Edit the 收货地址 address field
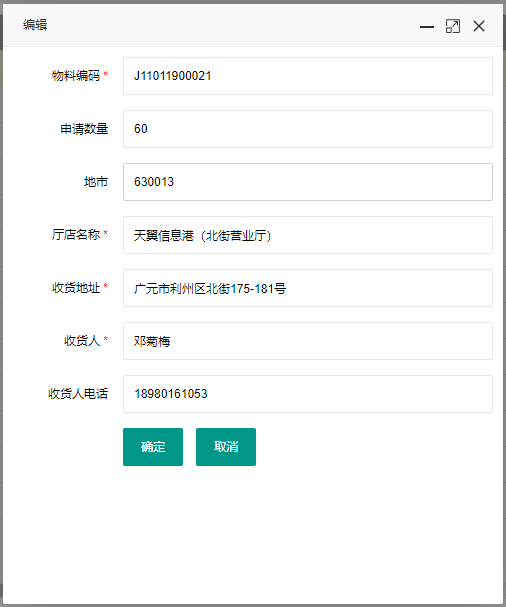506x607 pixels. pyautogui.click(x=308, y=288)
